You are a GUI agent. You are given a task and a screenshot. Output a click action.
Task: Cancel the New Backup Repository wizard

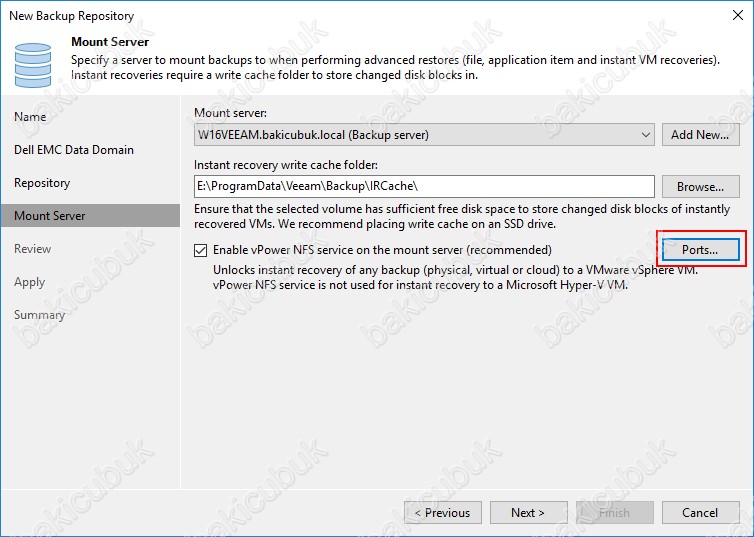coord(700,513)
